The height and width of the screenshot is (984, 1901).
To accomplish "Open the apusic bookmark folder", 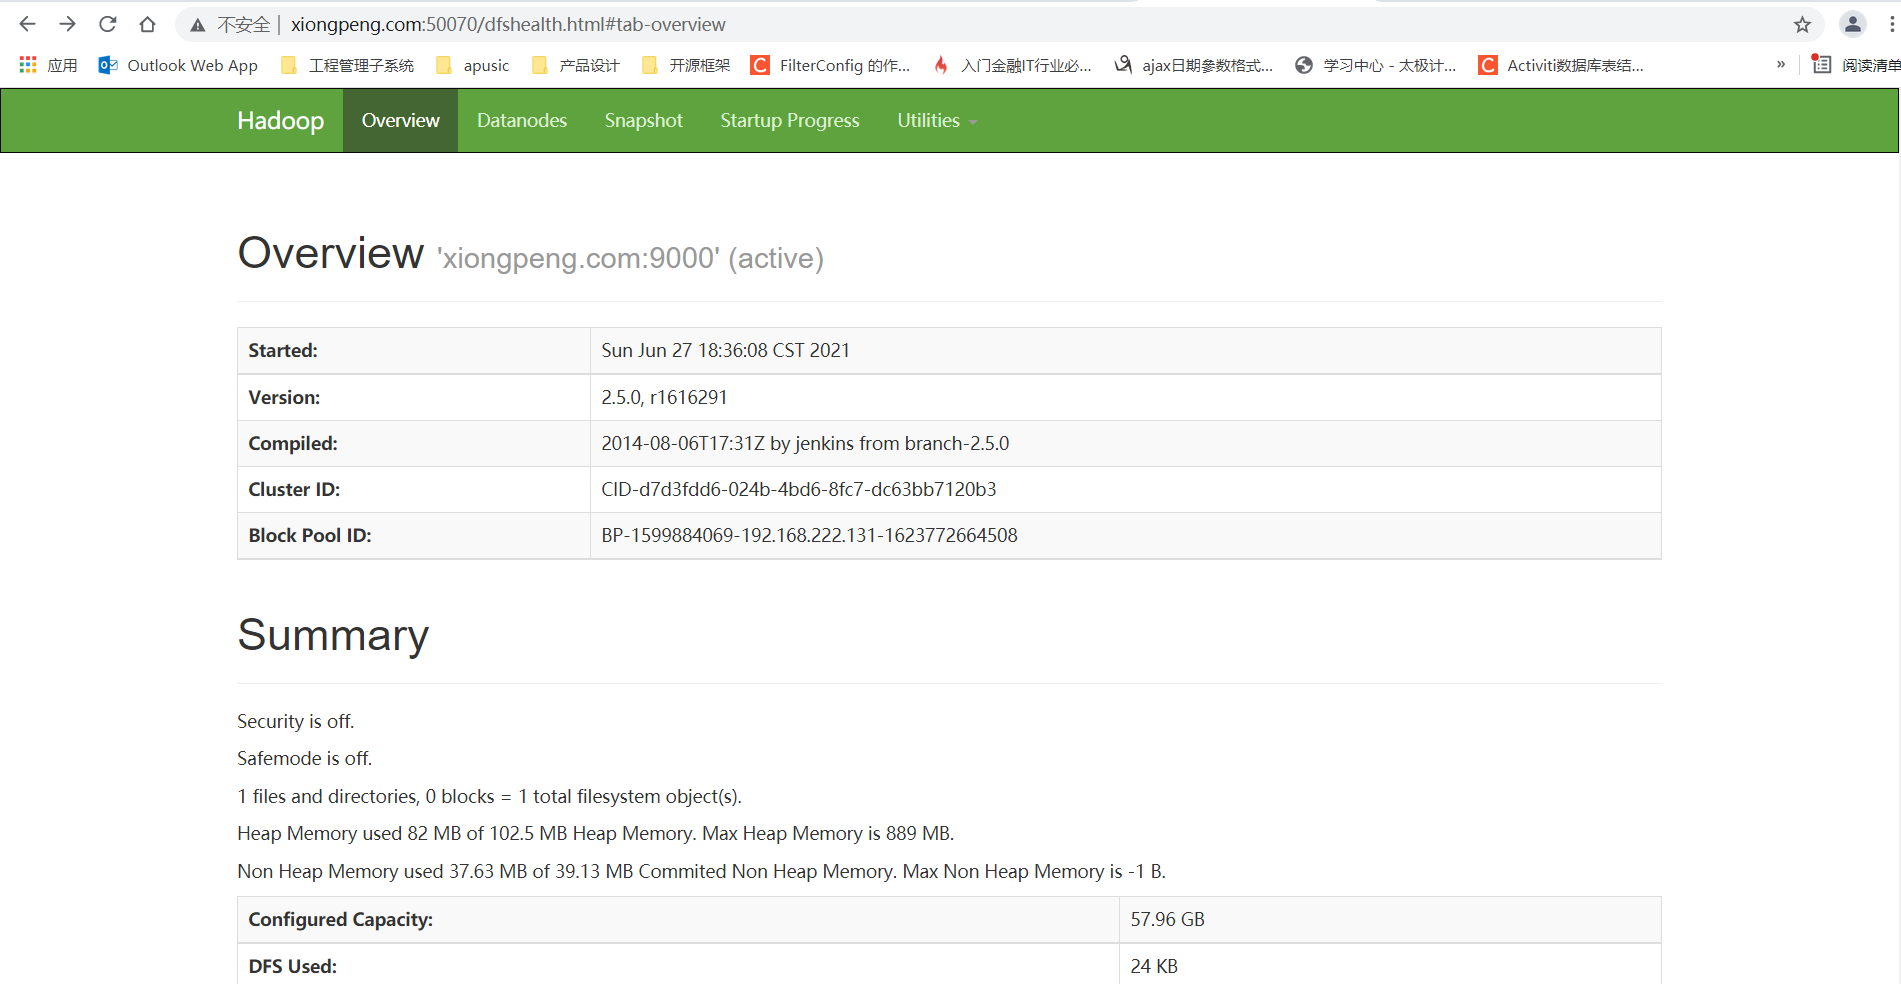I will pos(473,65).
